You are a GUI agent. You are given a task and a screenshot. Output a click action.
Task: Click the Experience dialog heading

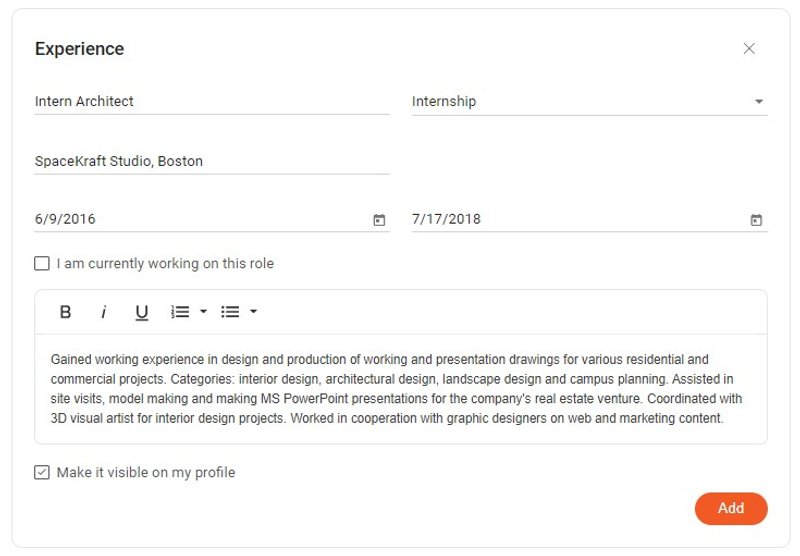79,49
